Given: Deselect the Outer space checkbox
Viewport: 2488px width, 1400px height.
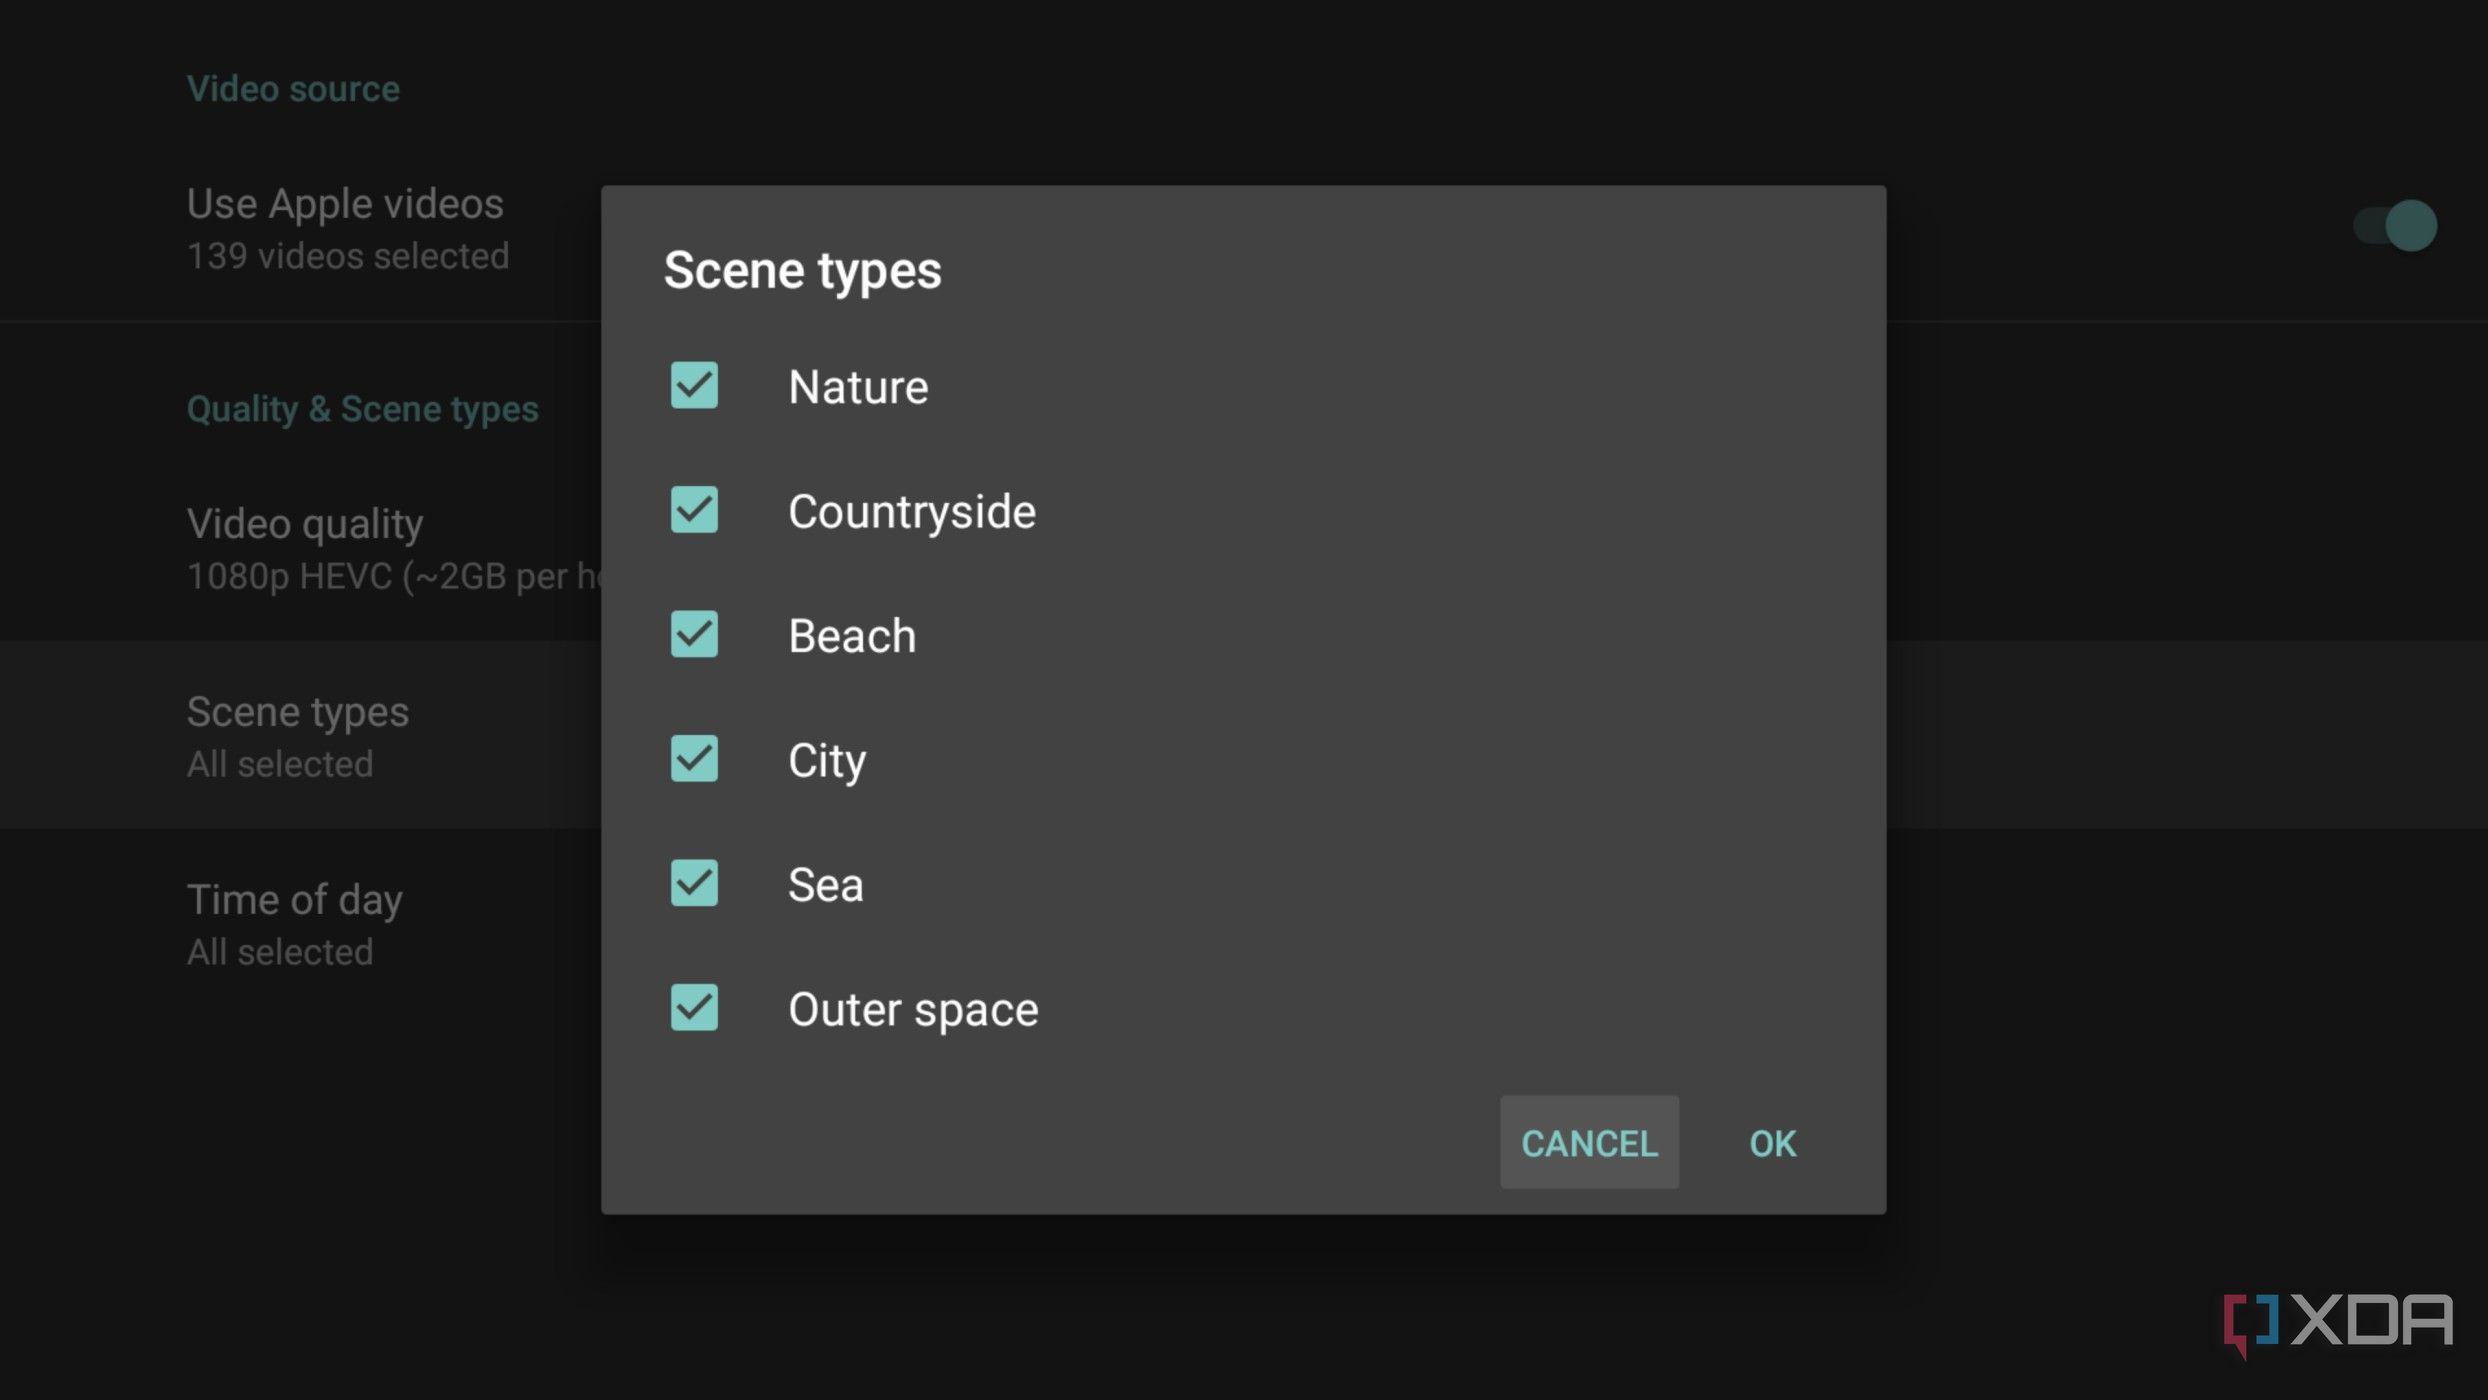Looking at the screenshot, I should click(694, 1008).
